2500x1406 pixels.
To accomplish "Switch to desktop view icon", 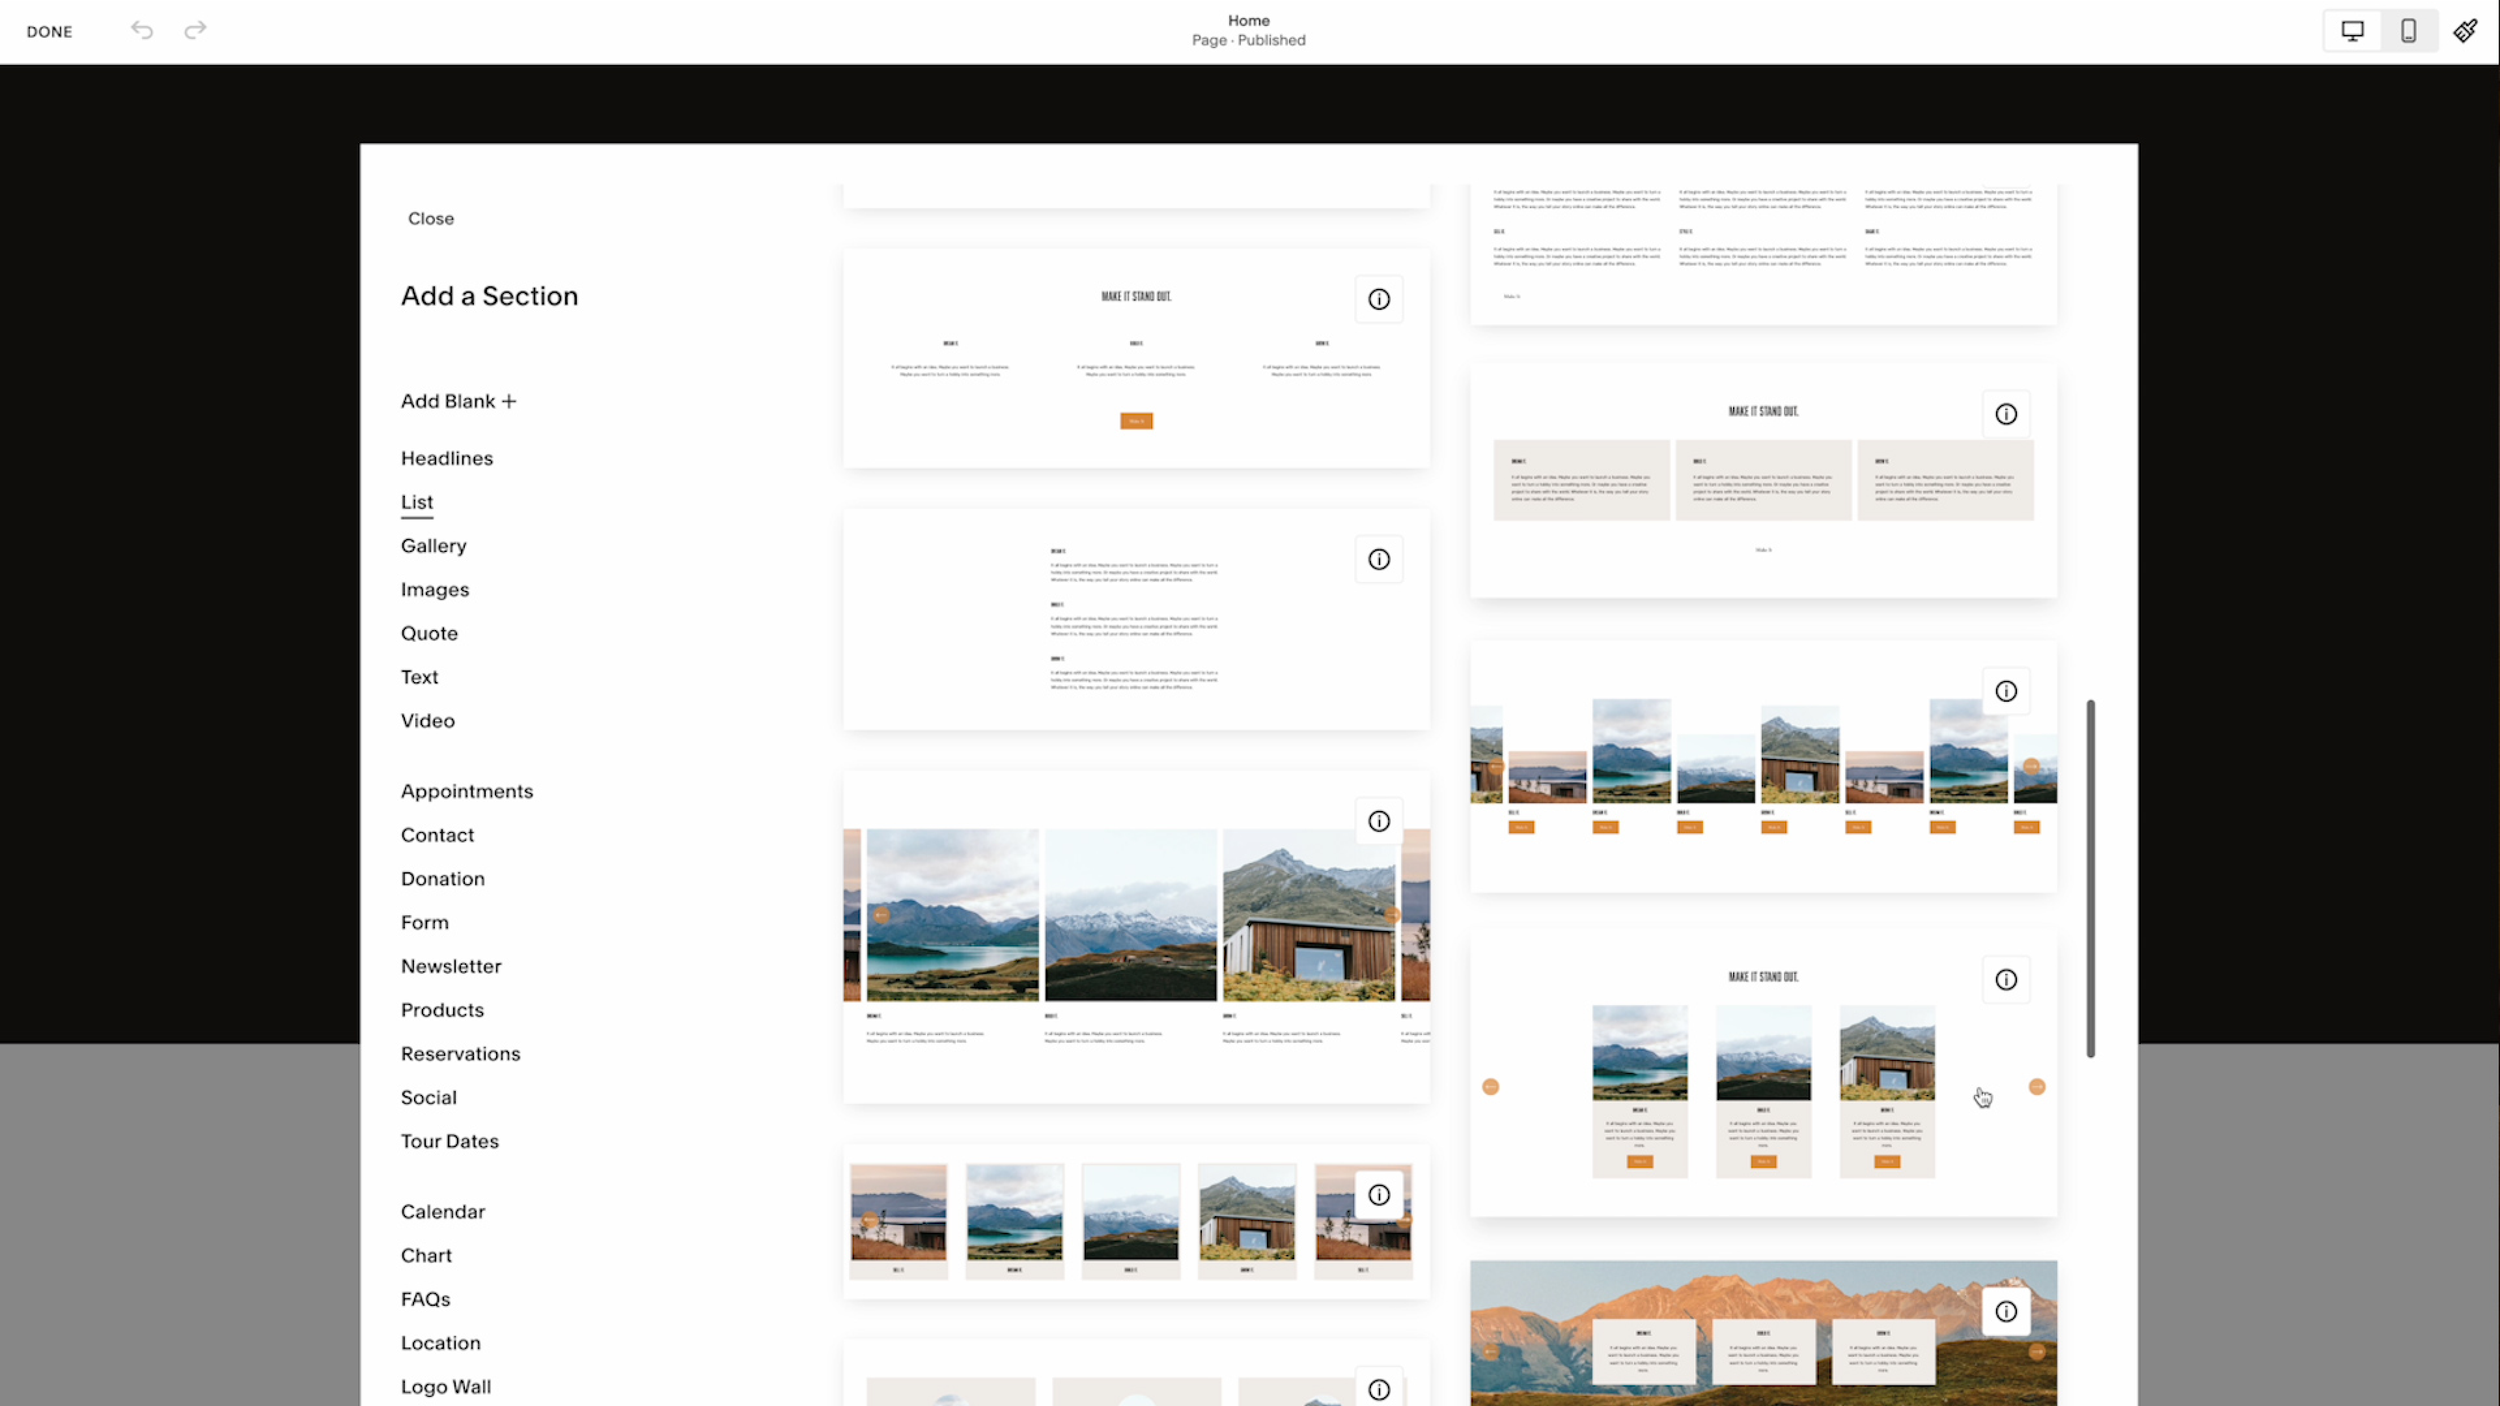I will click(x=2352, y=31).
